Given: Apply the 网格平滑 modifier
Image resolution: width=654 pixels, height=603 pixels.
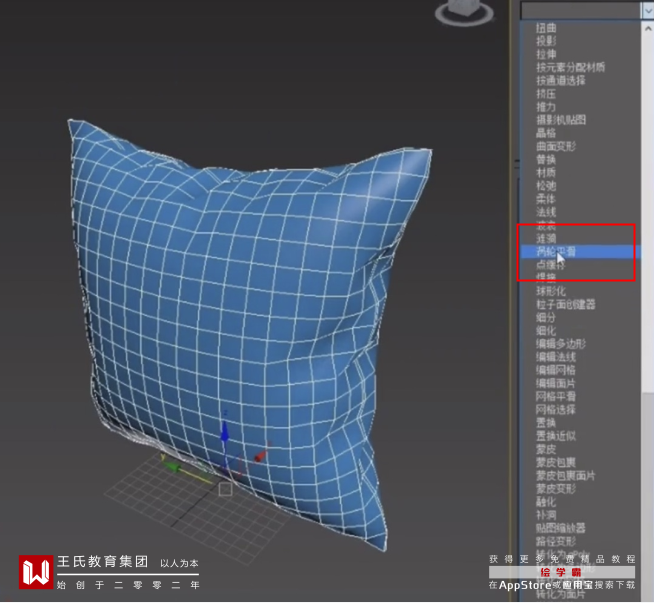Looking at the screenshot, I should (556, 397).
